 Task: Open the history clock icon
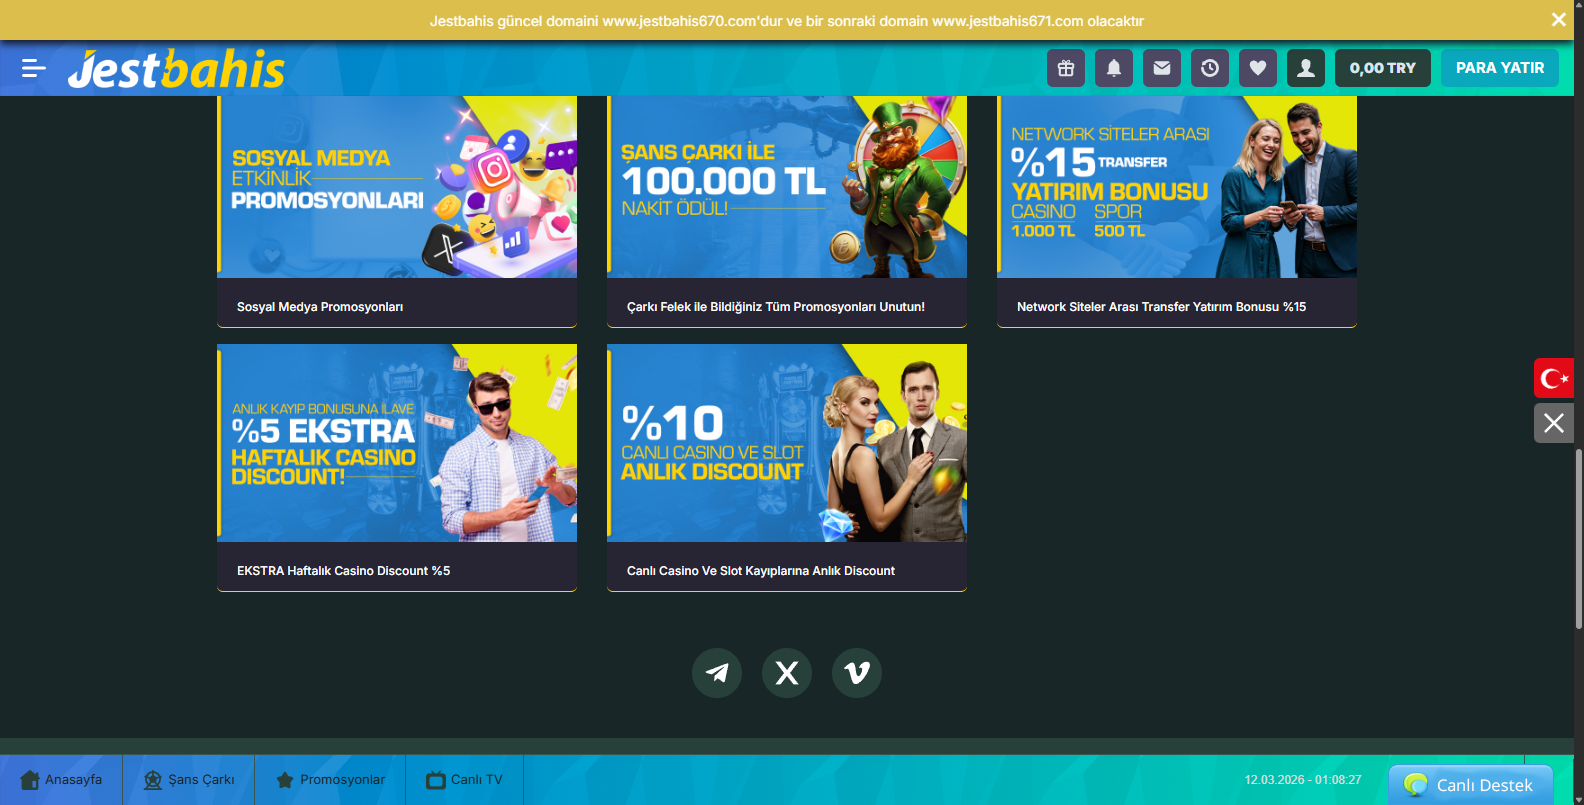coord(1210,68)
